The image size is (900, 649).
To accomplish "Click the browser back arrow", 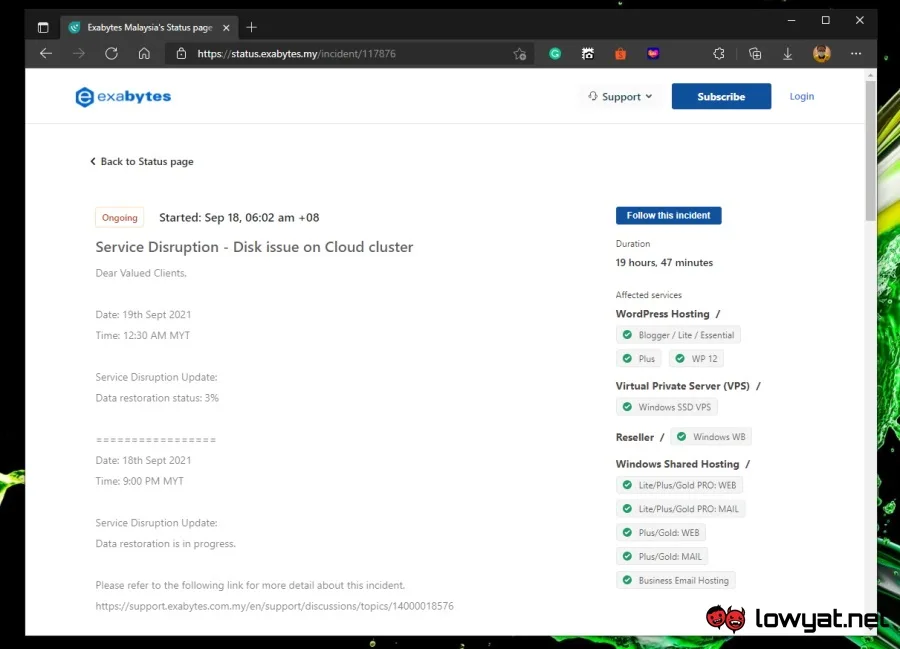I will click(46, 53).
